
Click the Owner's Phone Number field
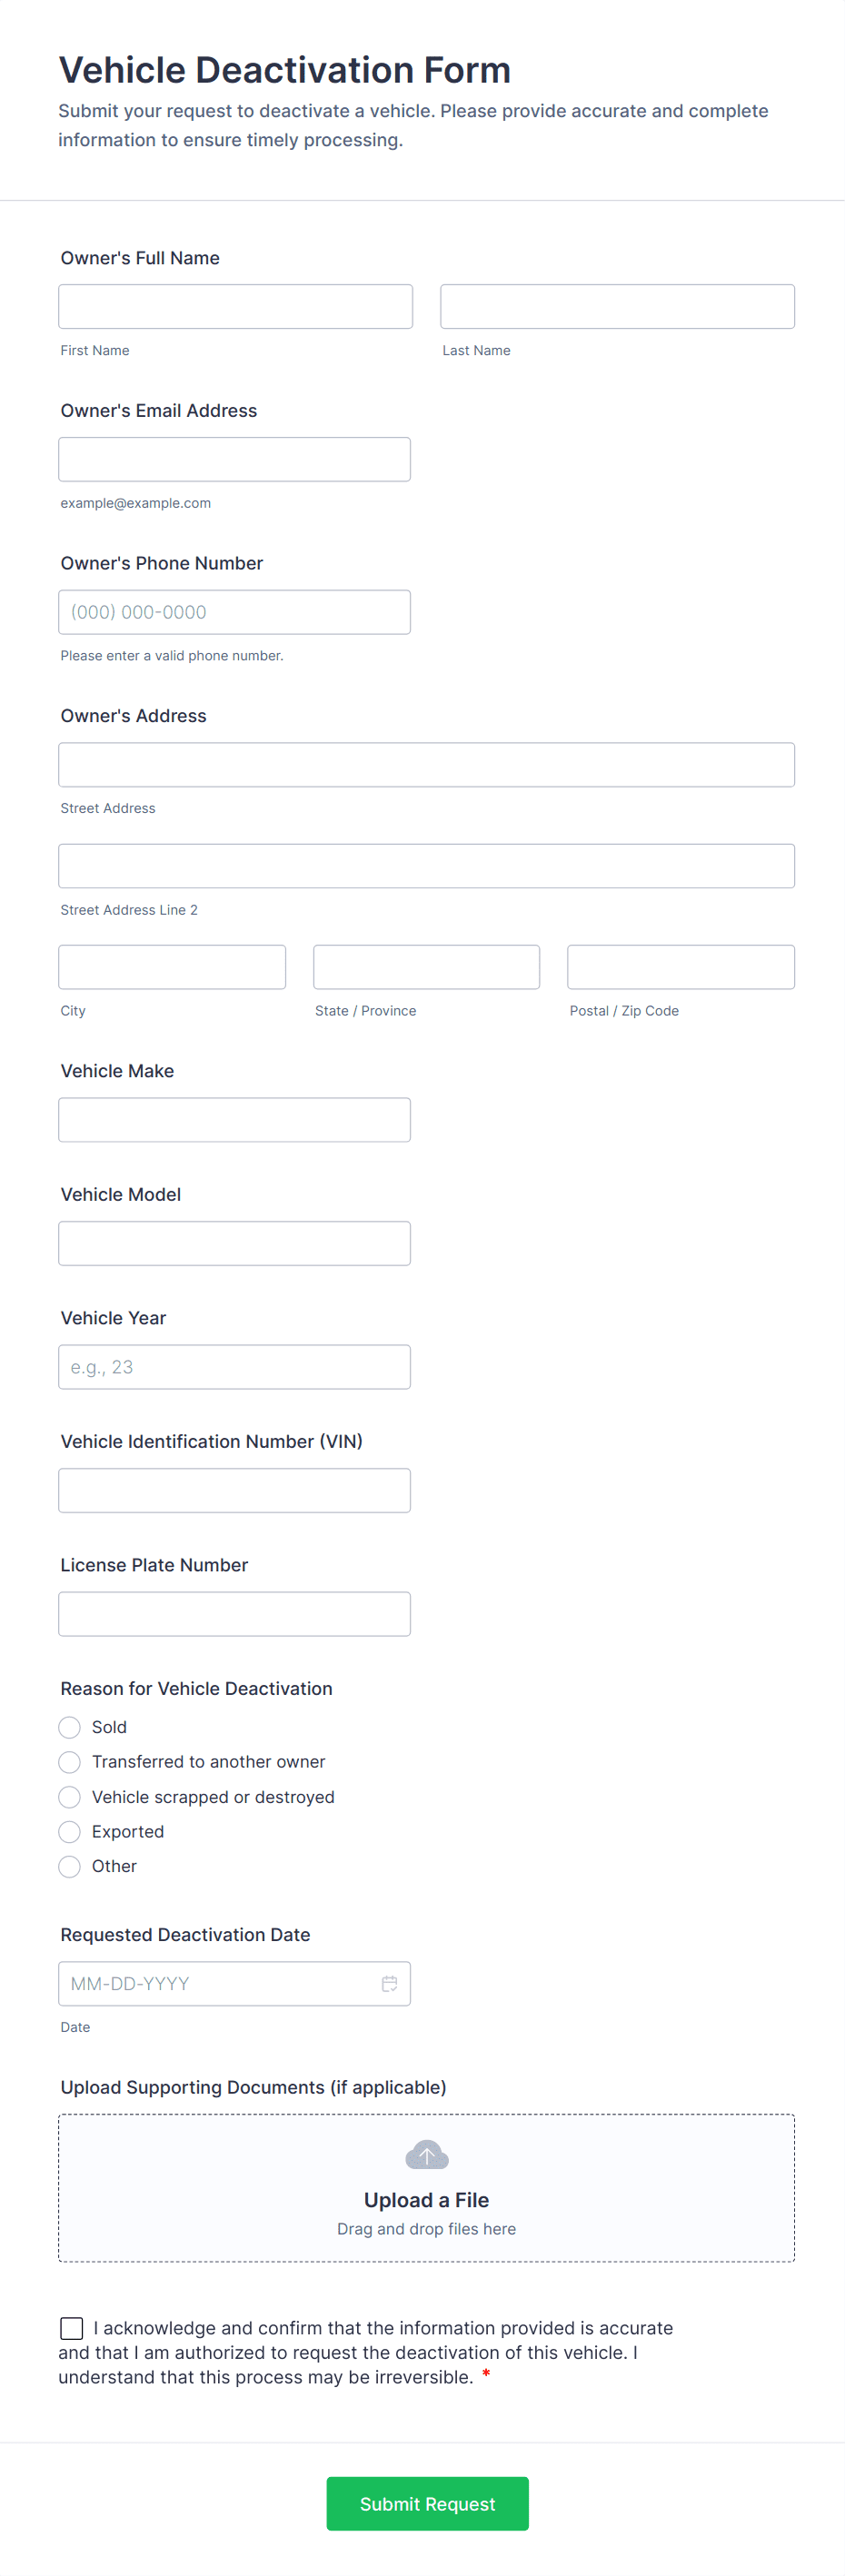coord(235,611)
